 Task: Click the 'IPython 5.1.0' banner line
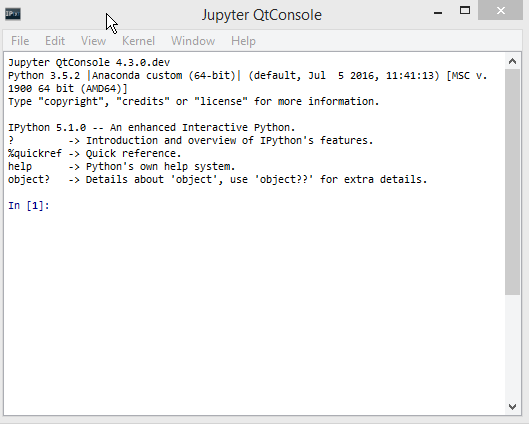pyautogui.click(x=151, y=128)
